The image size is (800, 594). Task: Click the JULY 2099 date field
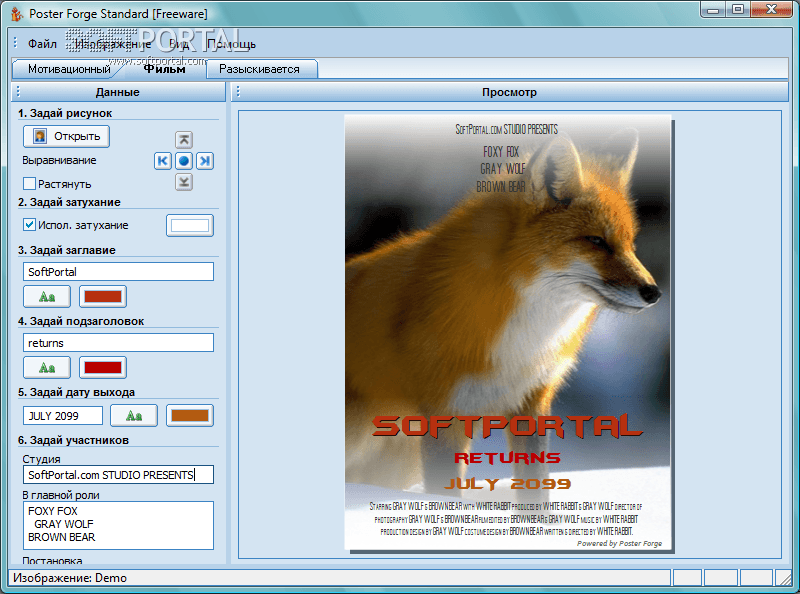coord(63,415)
